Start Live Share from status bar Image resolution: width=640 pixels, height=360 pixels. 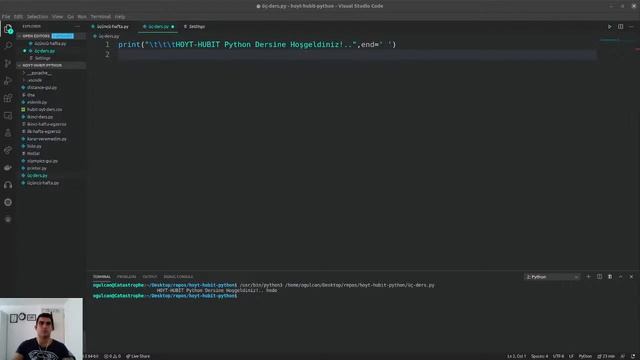[138, 356]
